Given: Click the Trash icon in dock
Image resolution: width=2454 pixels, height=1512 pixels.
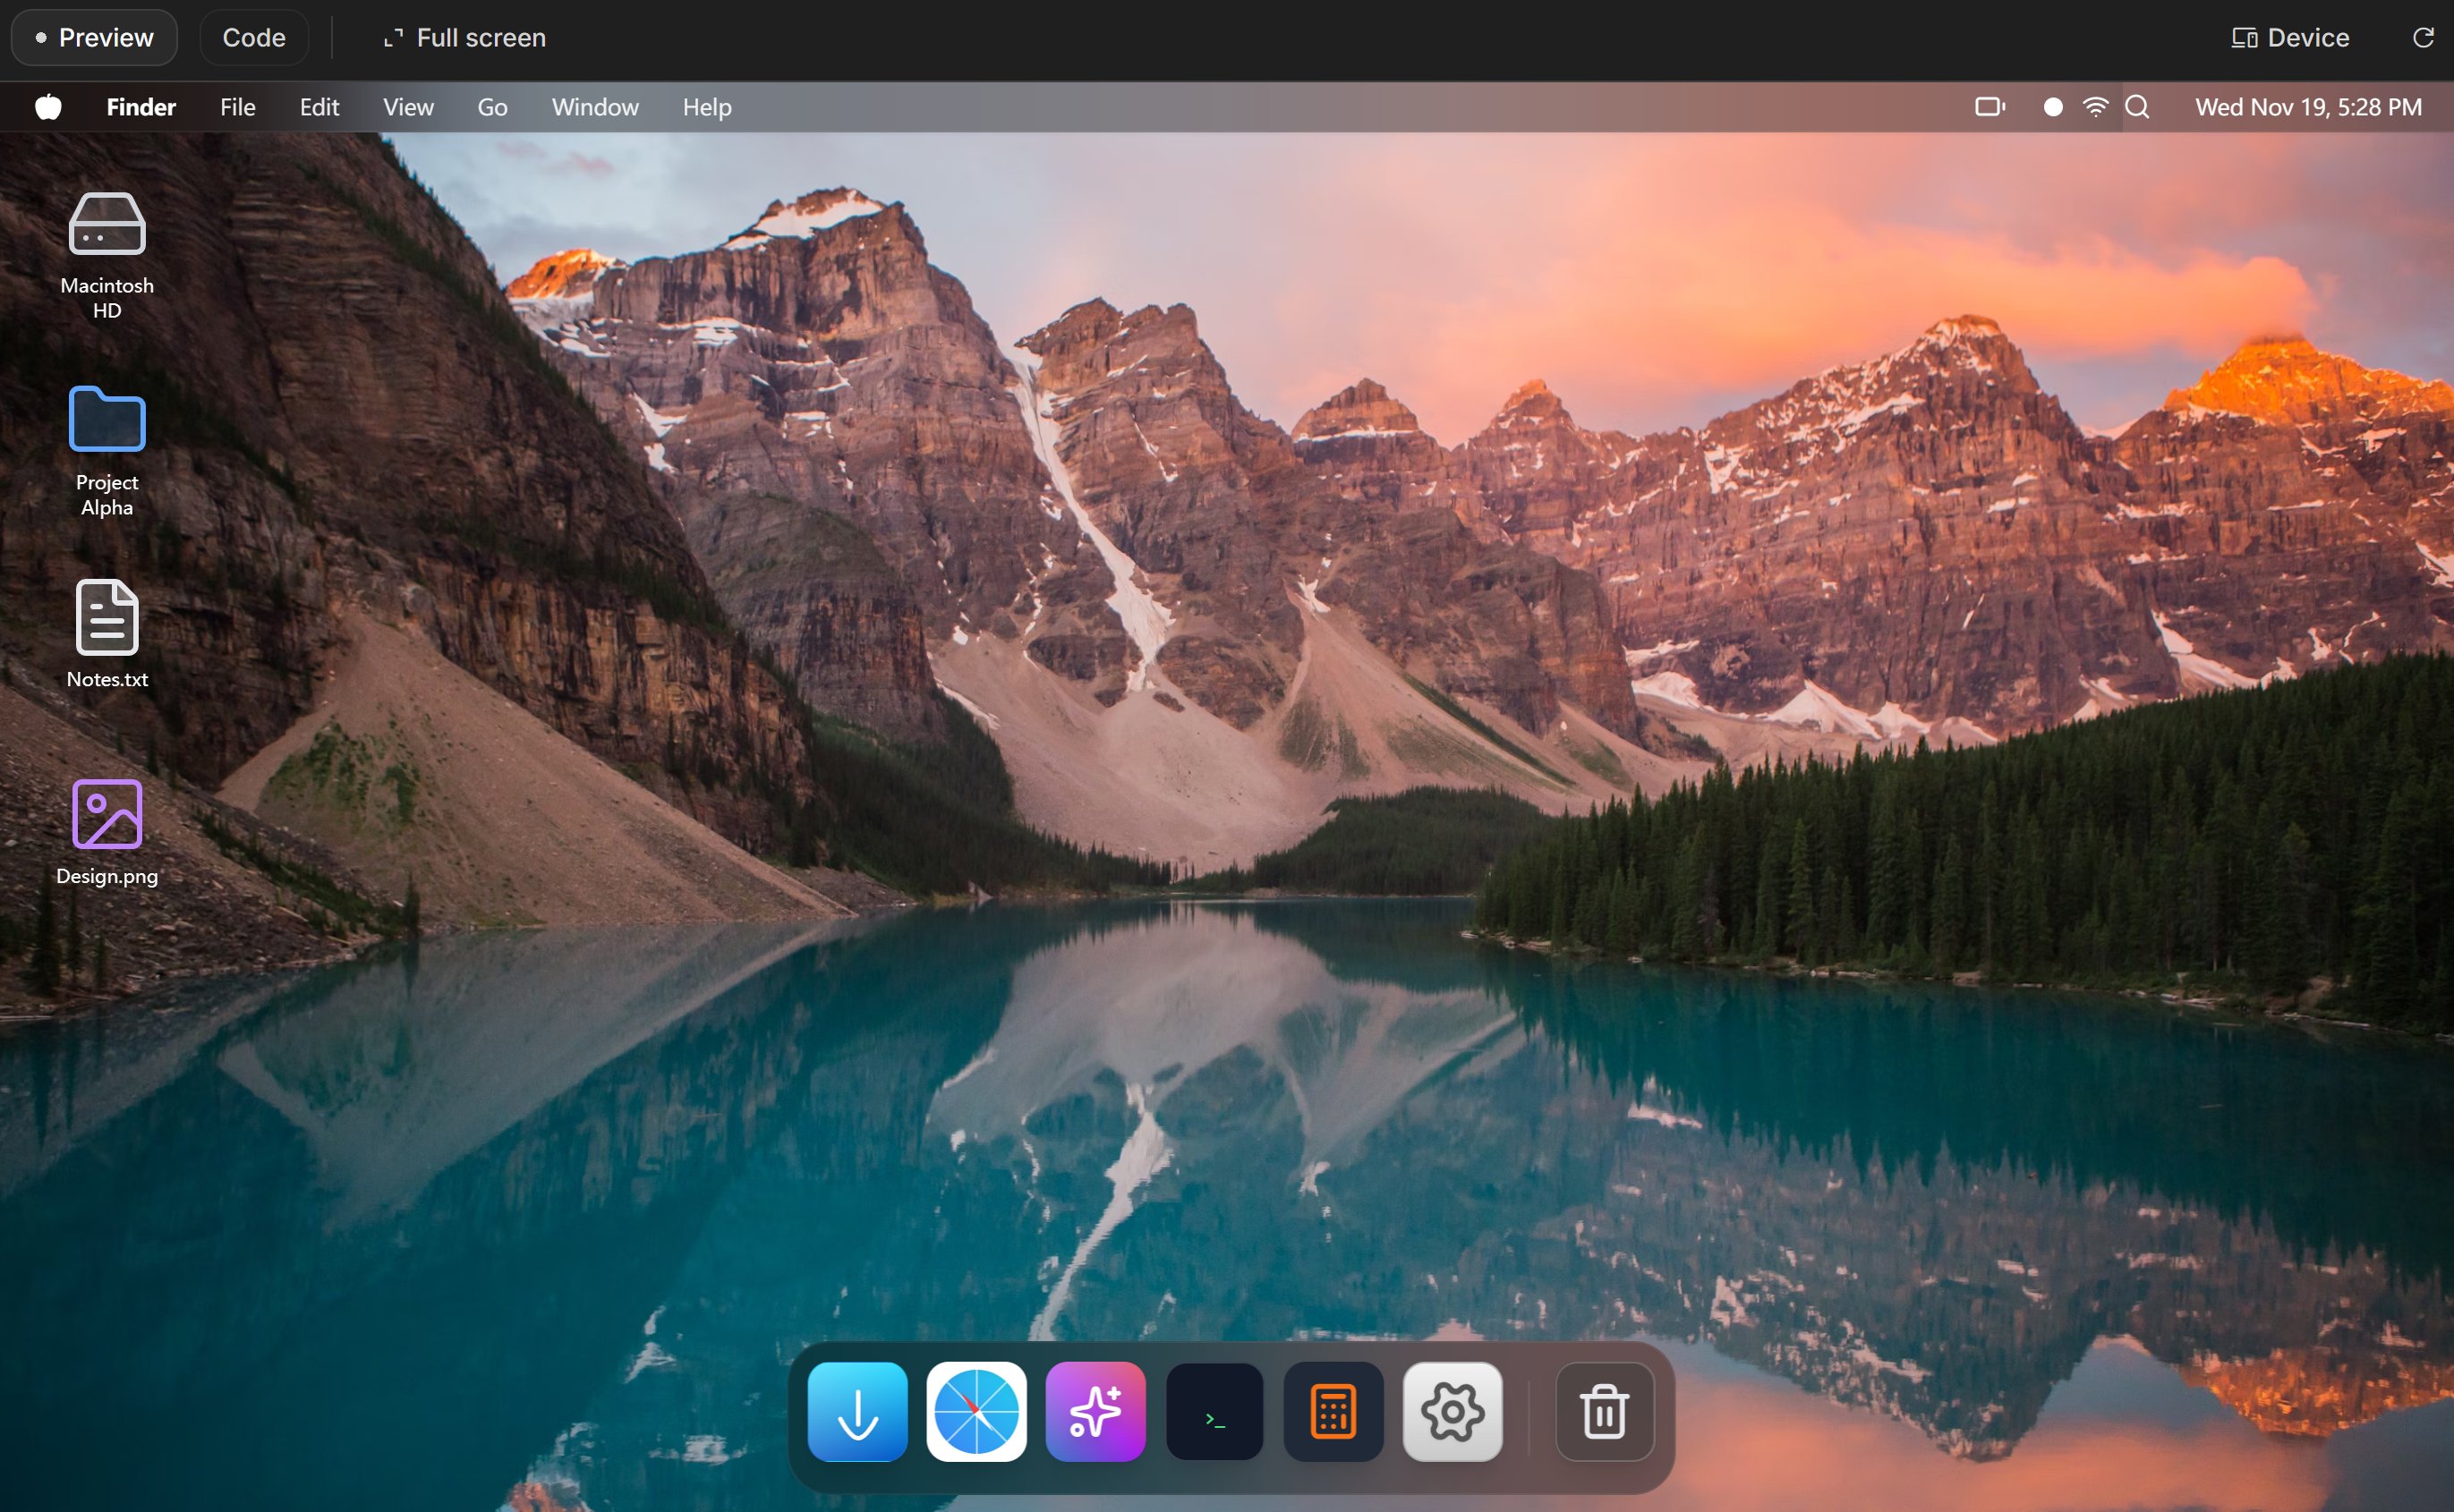Looking at the screenshot, I should click(x=1604, y=1411).
